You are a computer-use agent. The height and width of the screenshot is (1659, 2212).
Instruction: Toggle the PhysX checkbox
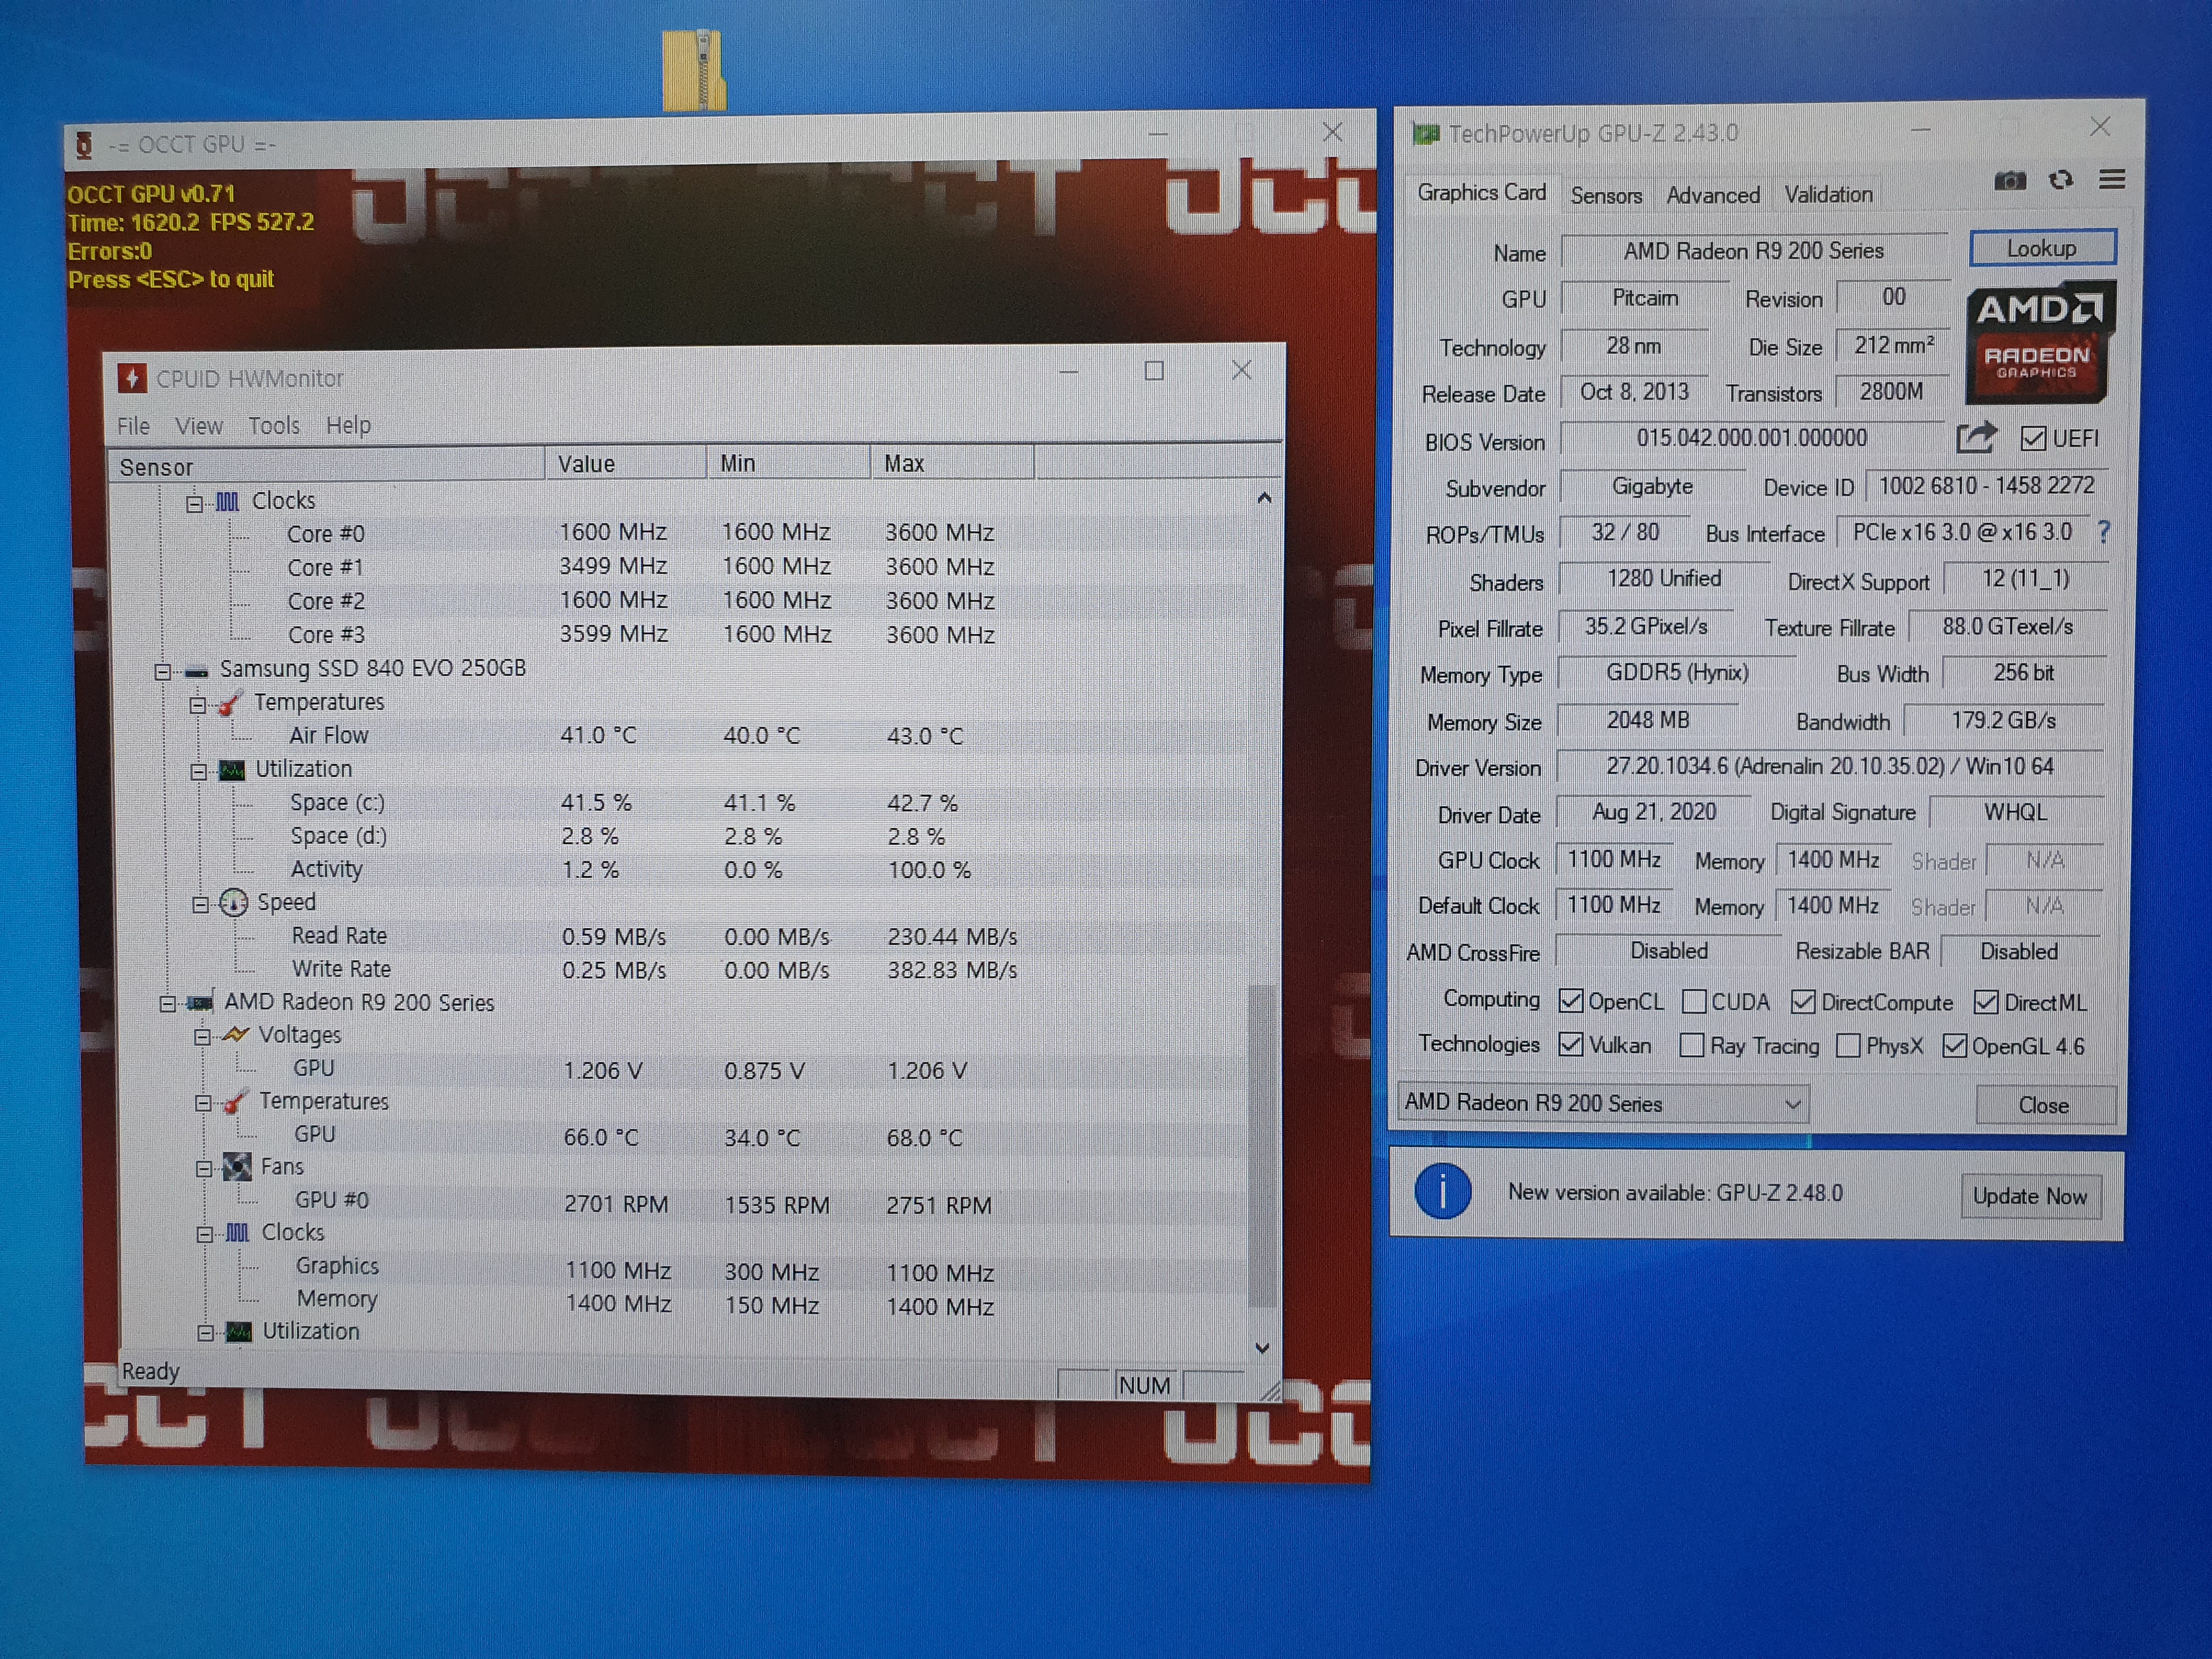click(x=1848, y=1046)
